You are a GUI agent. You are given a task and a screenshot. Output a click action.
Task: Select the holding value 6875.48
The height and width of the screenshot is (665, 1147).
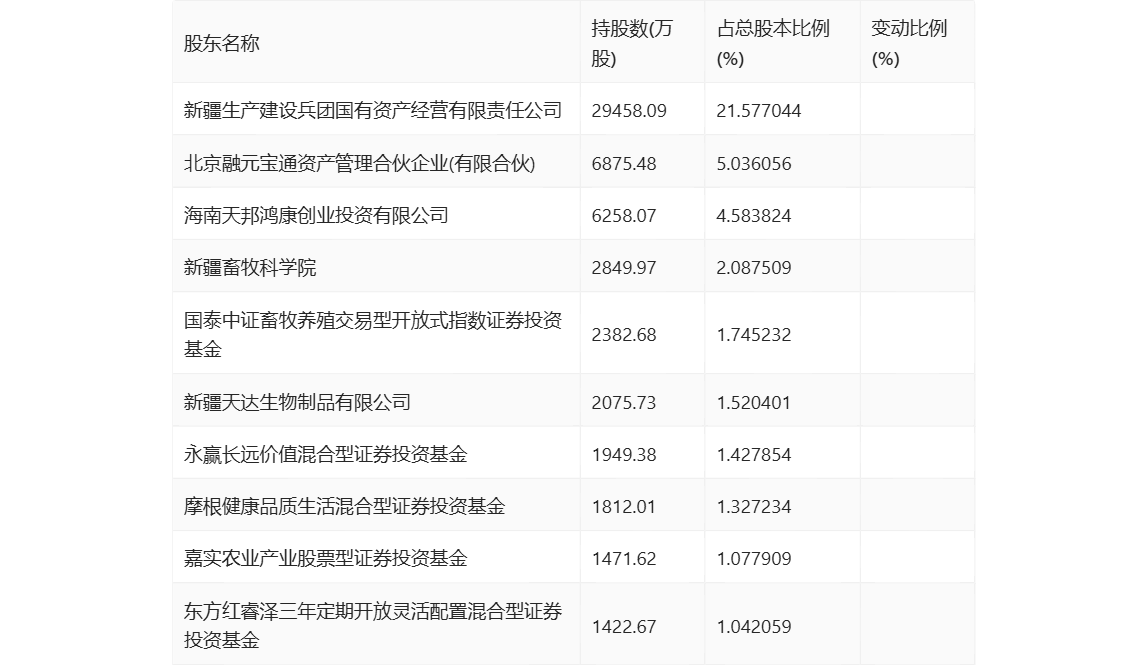[x=624, y=163]
